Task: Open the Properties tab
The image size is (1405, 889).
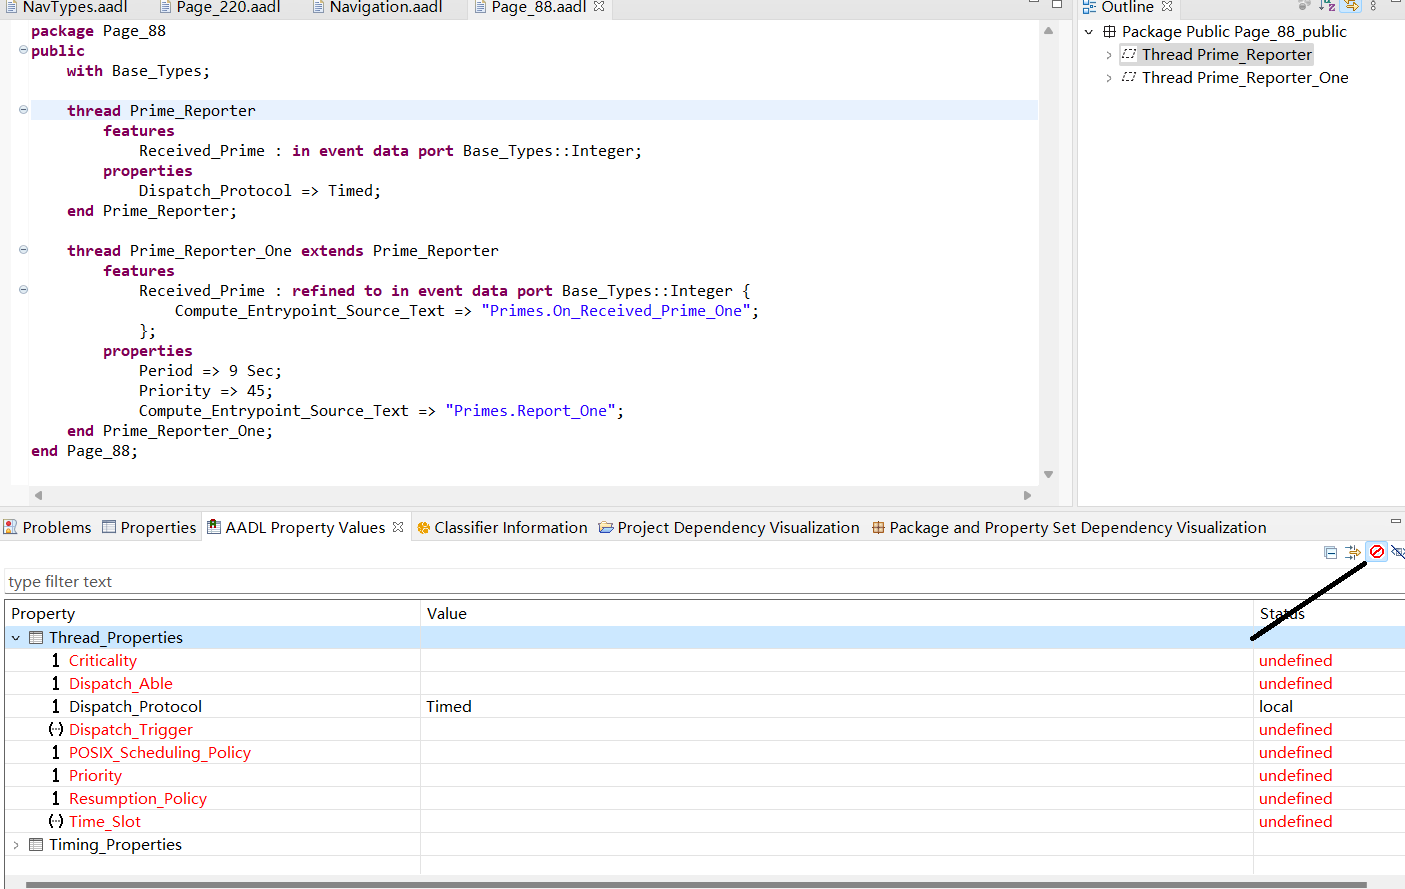Action: [x=149, y=527]
